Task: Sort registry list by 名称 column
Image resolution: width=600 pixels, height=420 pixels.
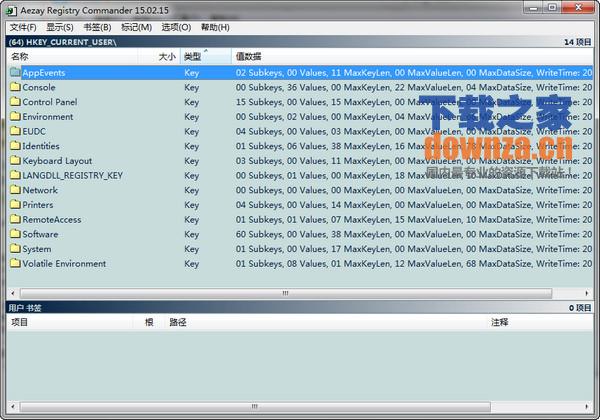Action: [72, 57]
